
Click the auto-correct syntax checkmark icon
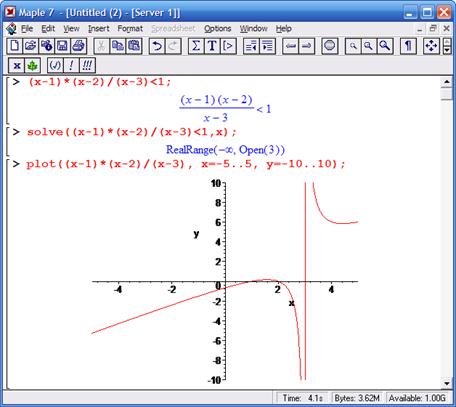[55, 65]
